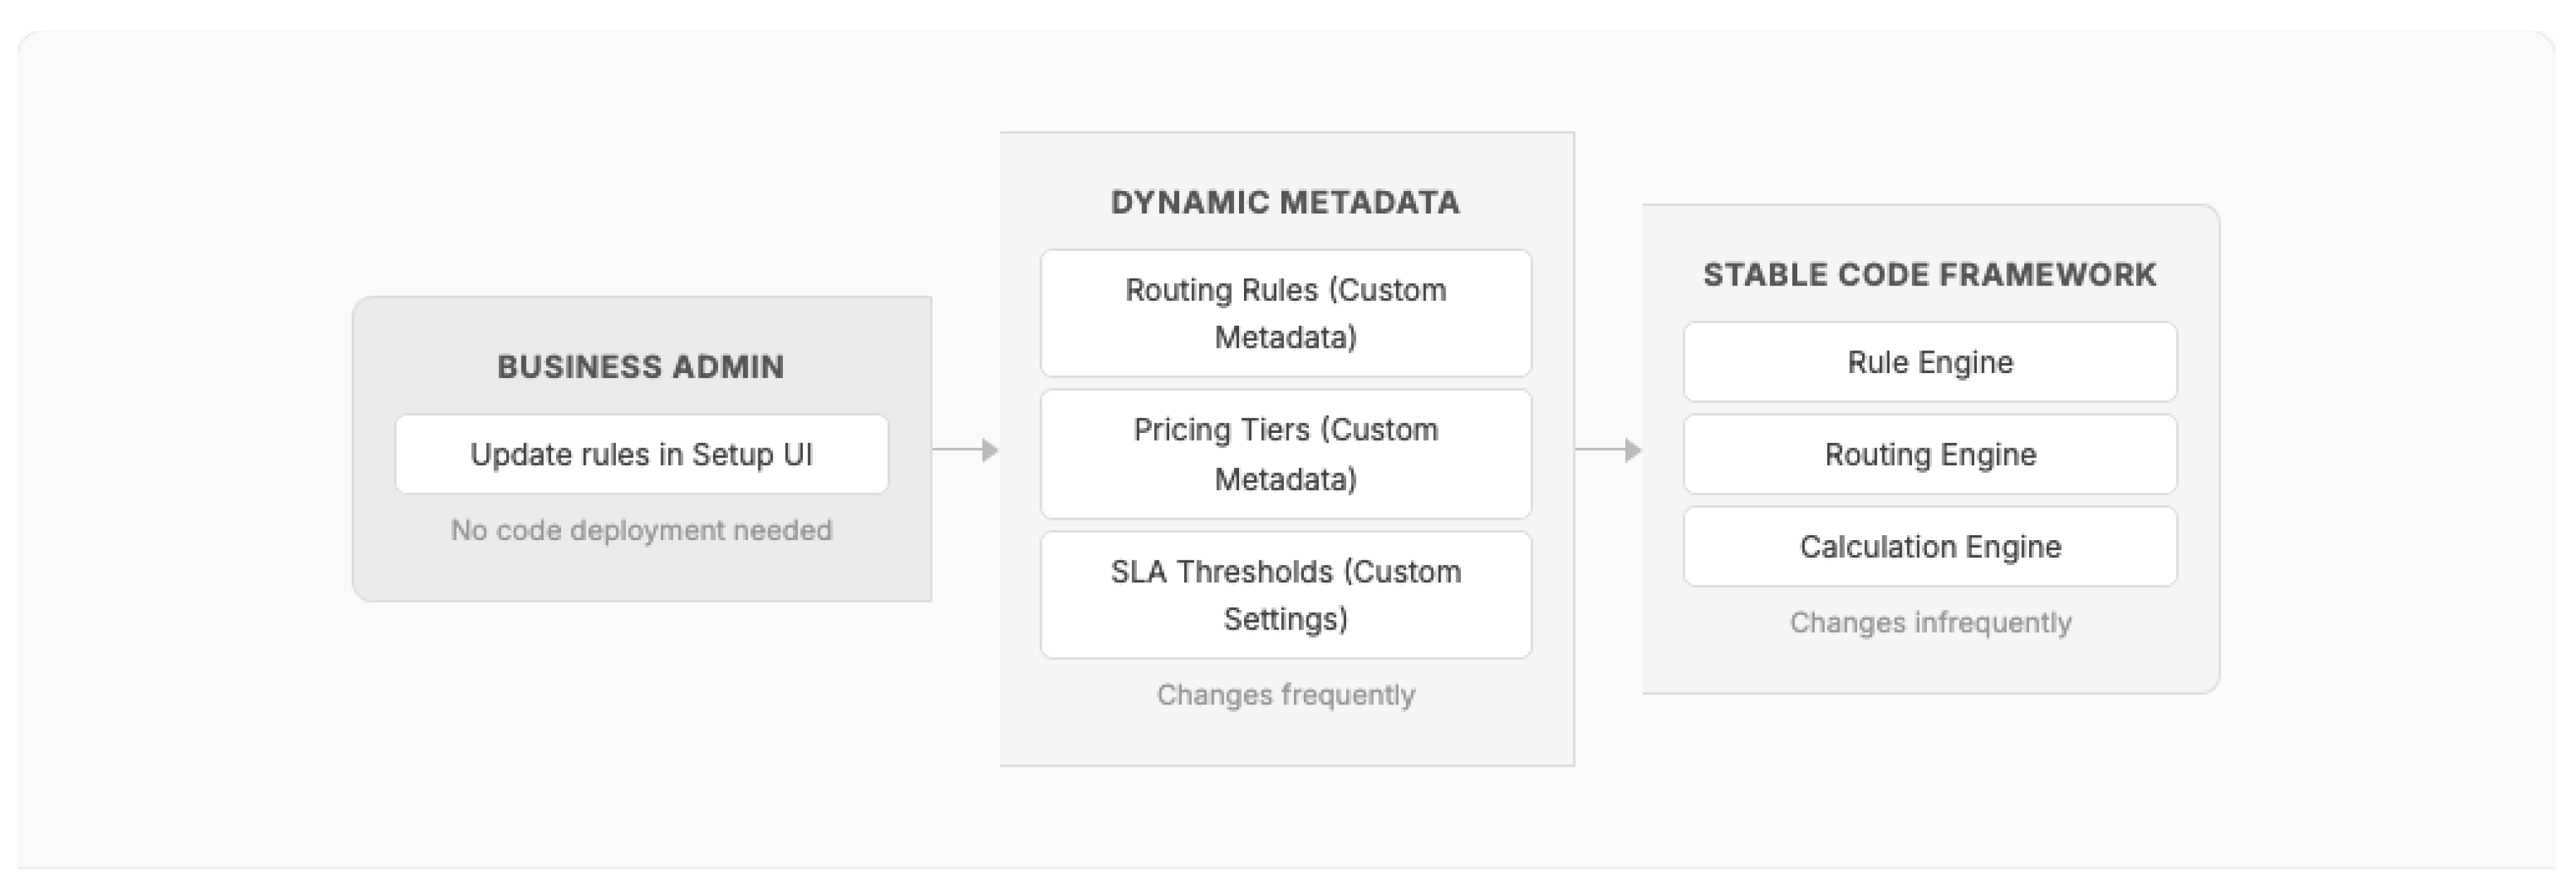Click the arrow pointing to Stable Code Framework
This screenshot has height=892, width=2576.
[1608, 450]
